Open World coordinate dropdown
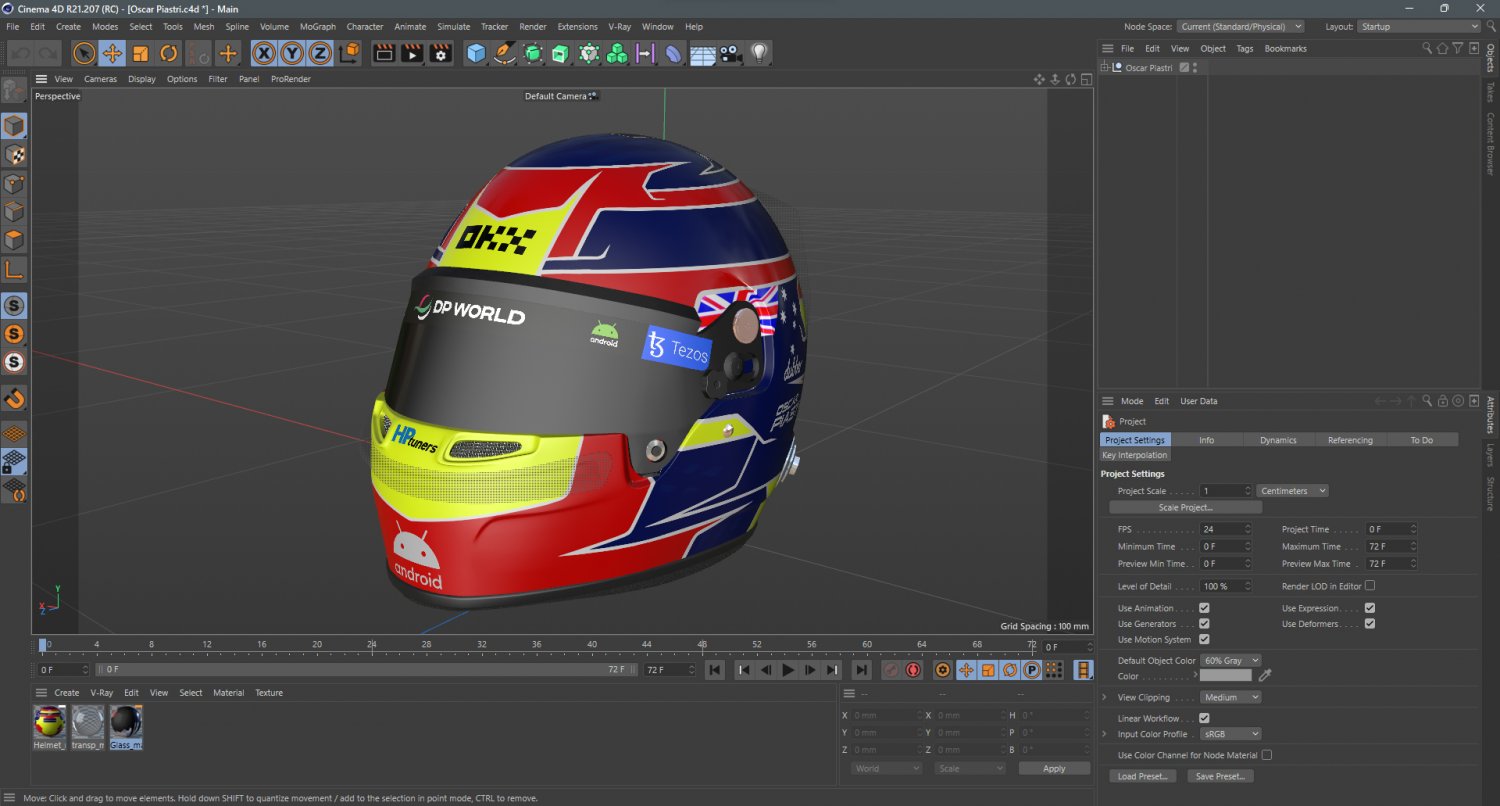This screenshot has width=1500, height=806. 886,769
